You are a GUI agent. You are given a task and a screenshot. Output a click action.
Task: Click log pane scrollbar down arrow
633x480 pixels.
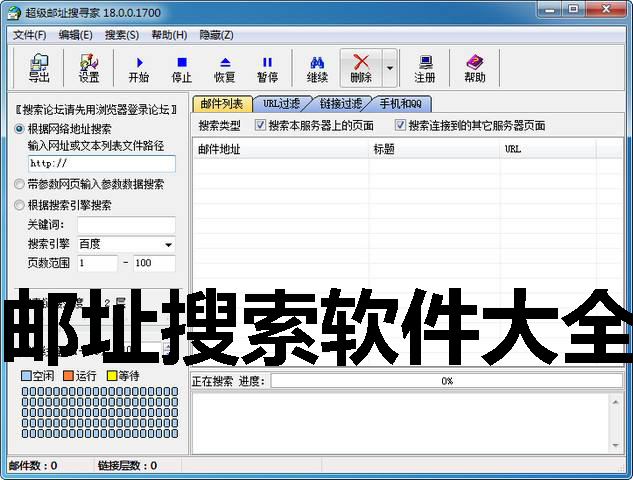[615, 445]
